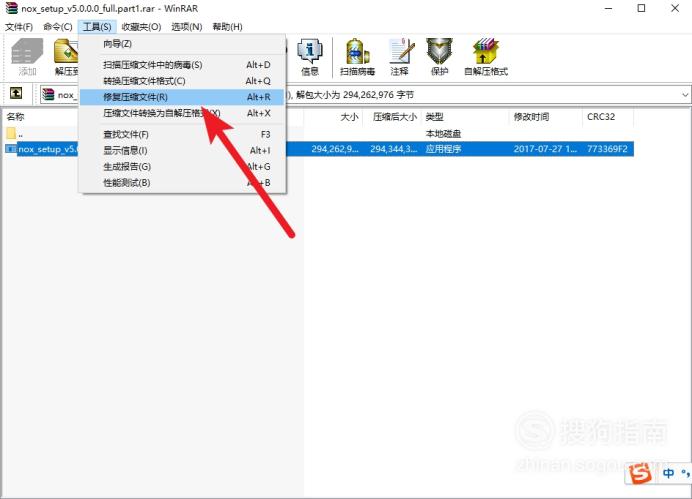Choose 转换压缩文件格式(C) menu entry
Screen dimensions: 692x499
pyautogui.click(x=182, y=81)
